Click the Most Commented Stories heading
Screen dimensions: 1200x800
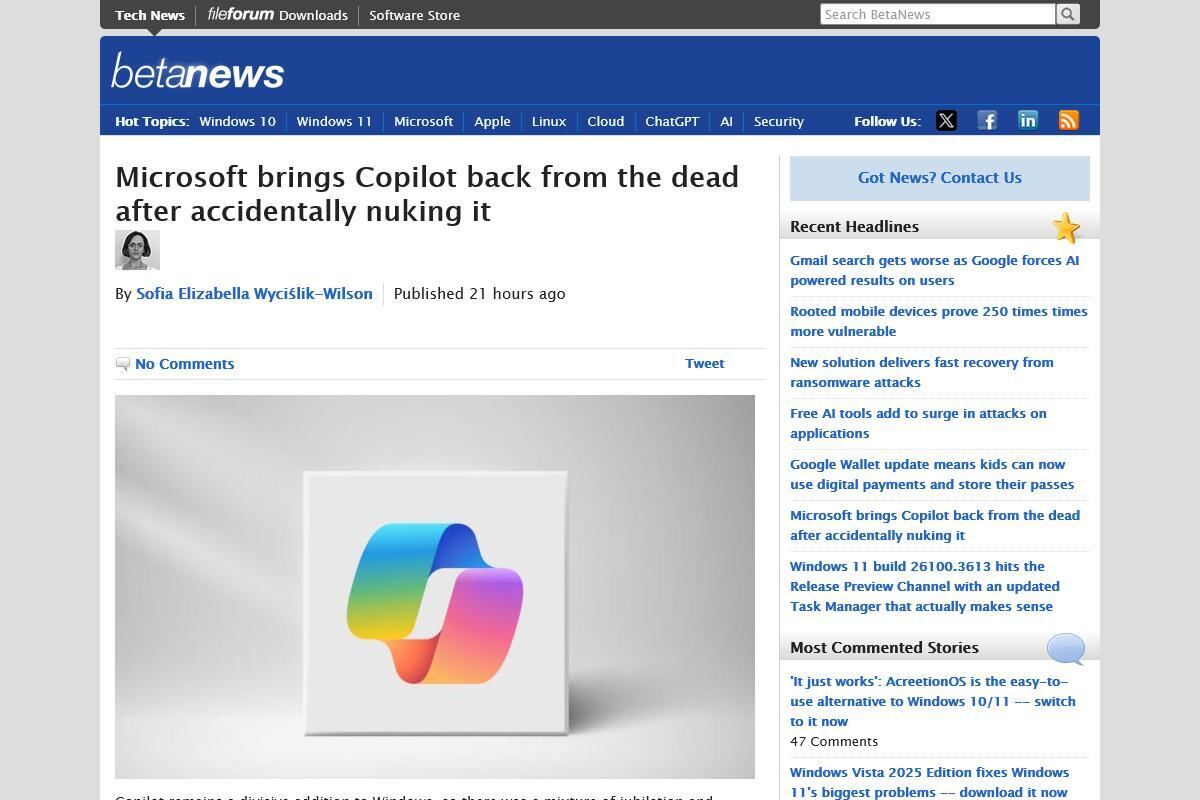884,647
